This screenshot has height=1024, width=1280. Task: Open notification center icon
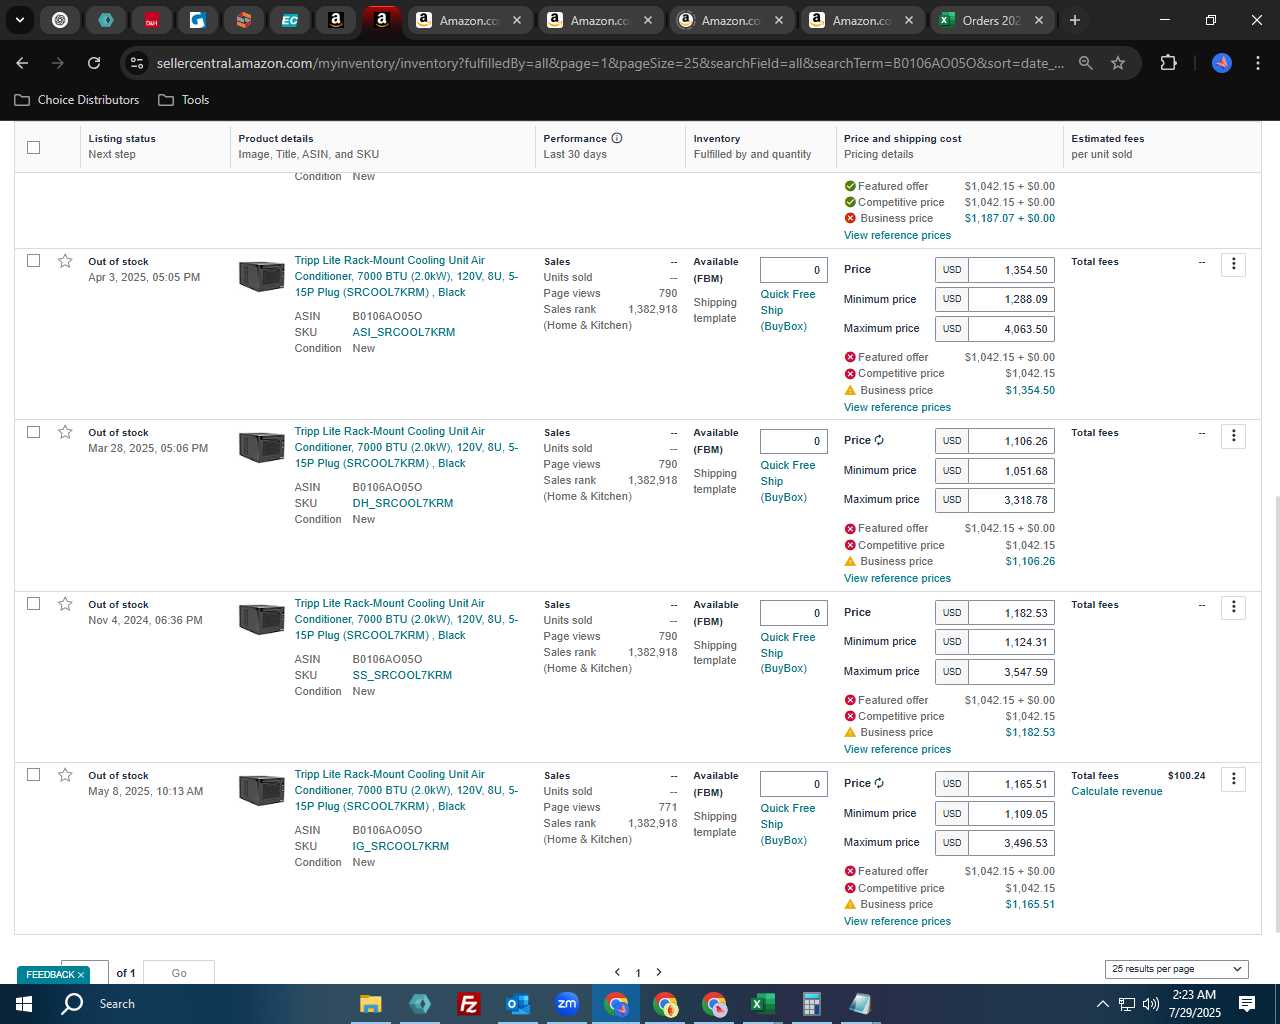tap(1247, 1004)
